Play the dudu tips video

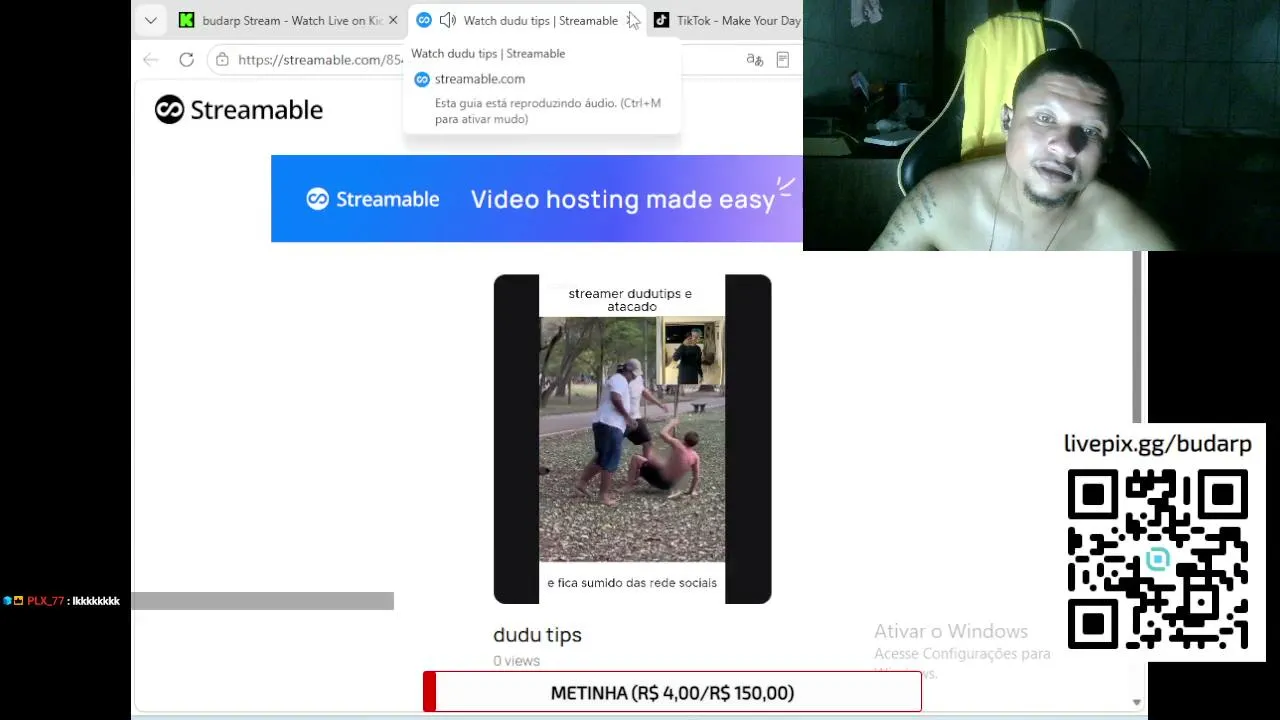(632, 439)
